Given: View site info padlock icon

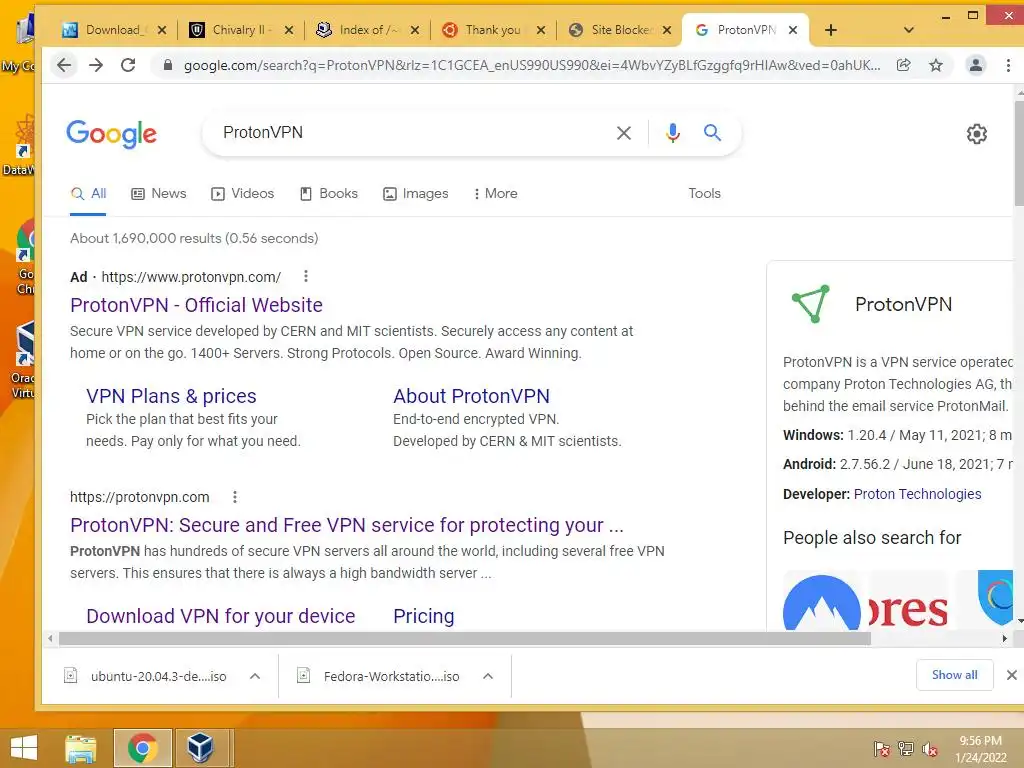Looking at the screenshot, I should tap(168, 65).
